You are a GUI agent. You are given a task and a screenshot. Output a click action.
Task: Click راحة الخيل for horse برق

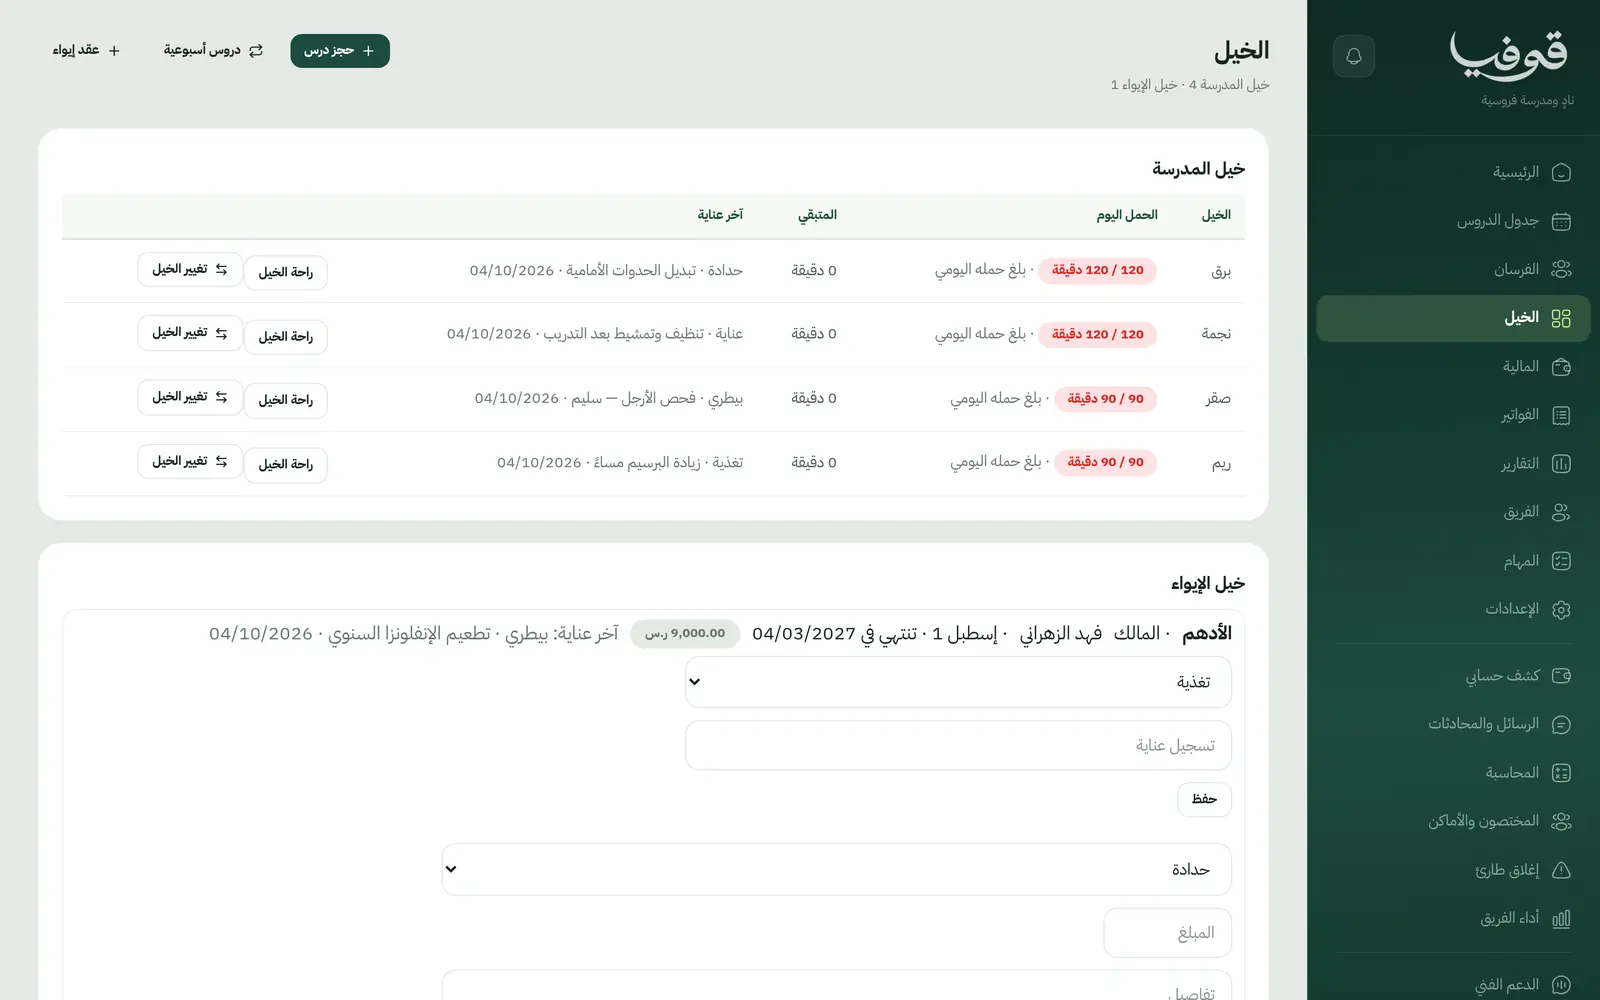pyautogui.click(x=286, y=272)
